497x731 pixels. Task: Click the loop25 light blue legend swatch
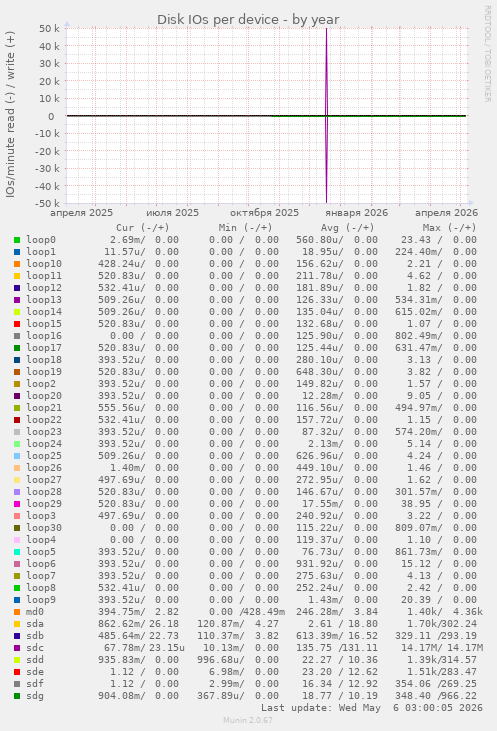tap(17, 456)
